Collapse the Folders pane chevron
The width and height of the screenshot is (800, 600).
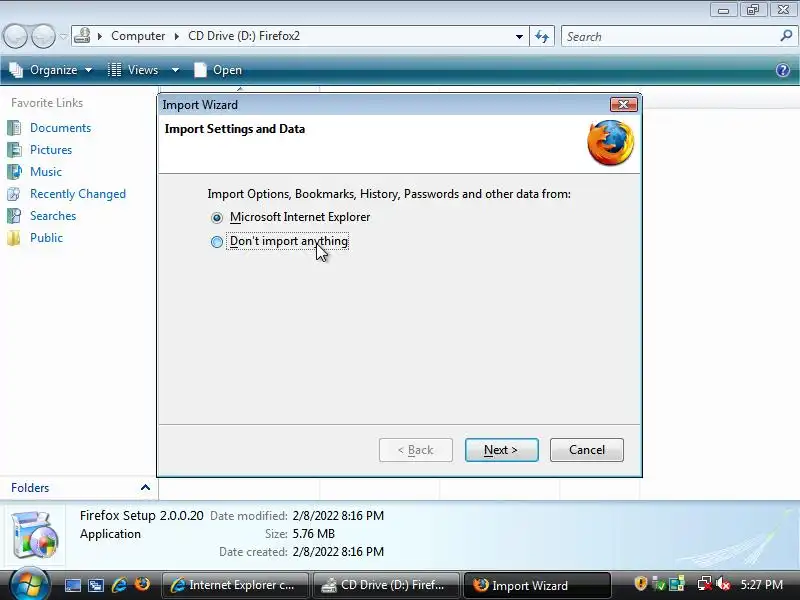[145, 488]
